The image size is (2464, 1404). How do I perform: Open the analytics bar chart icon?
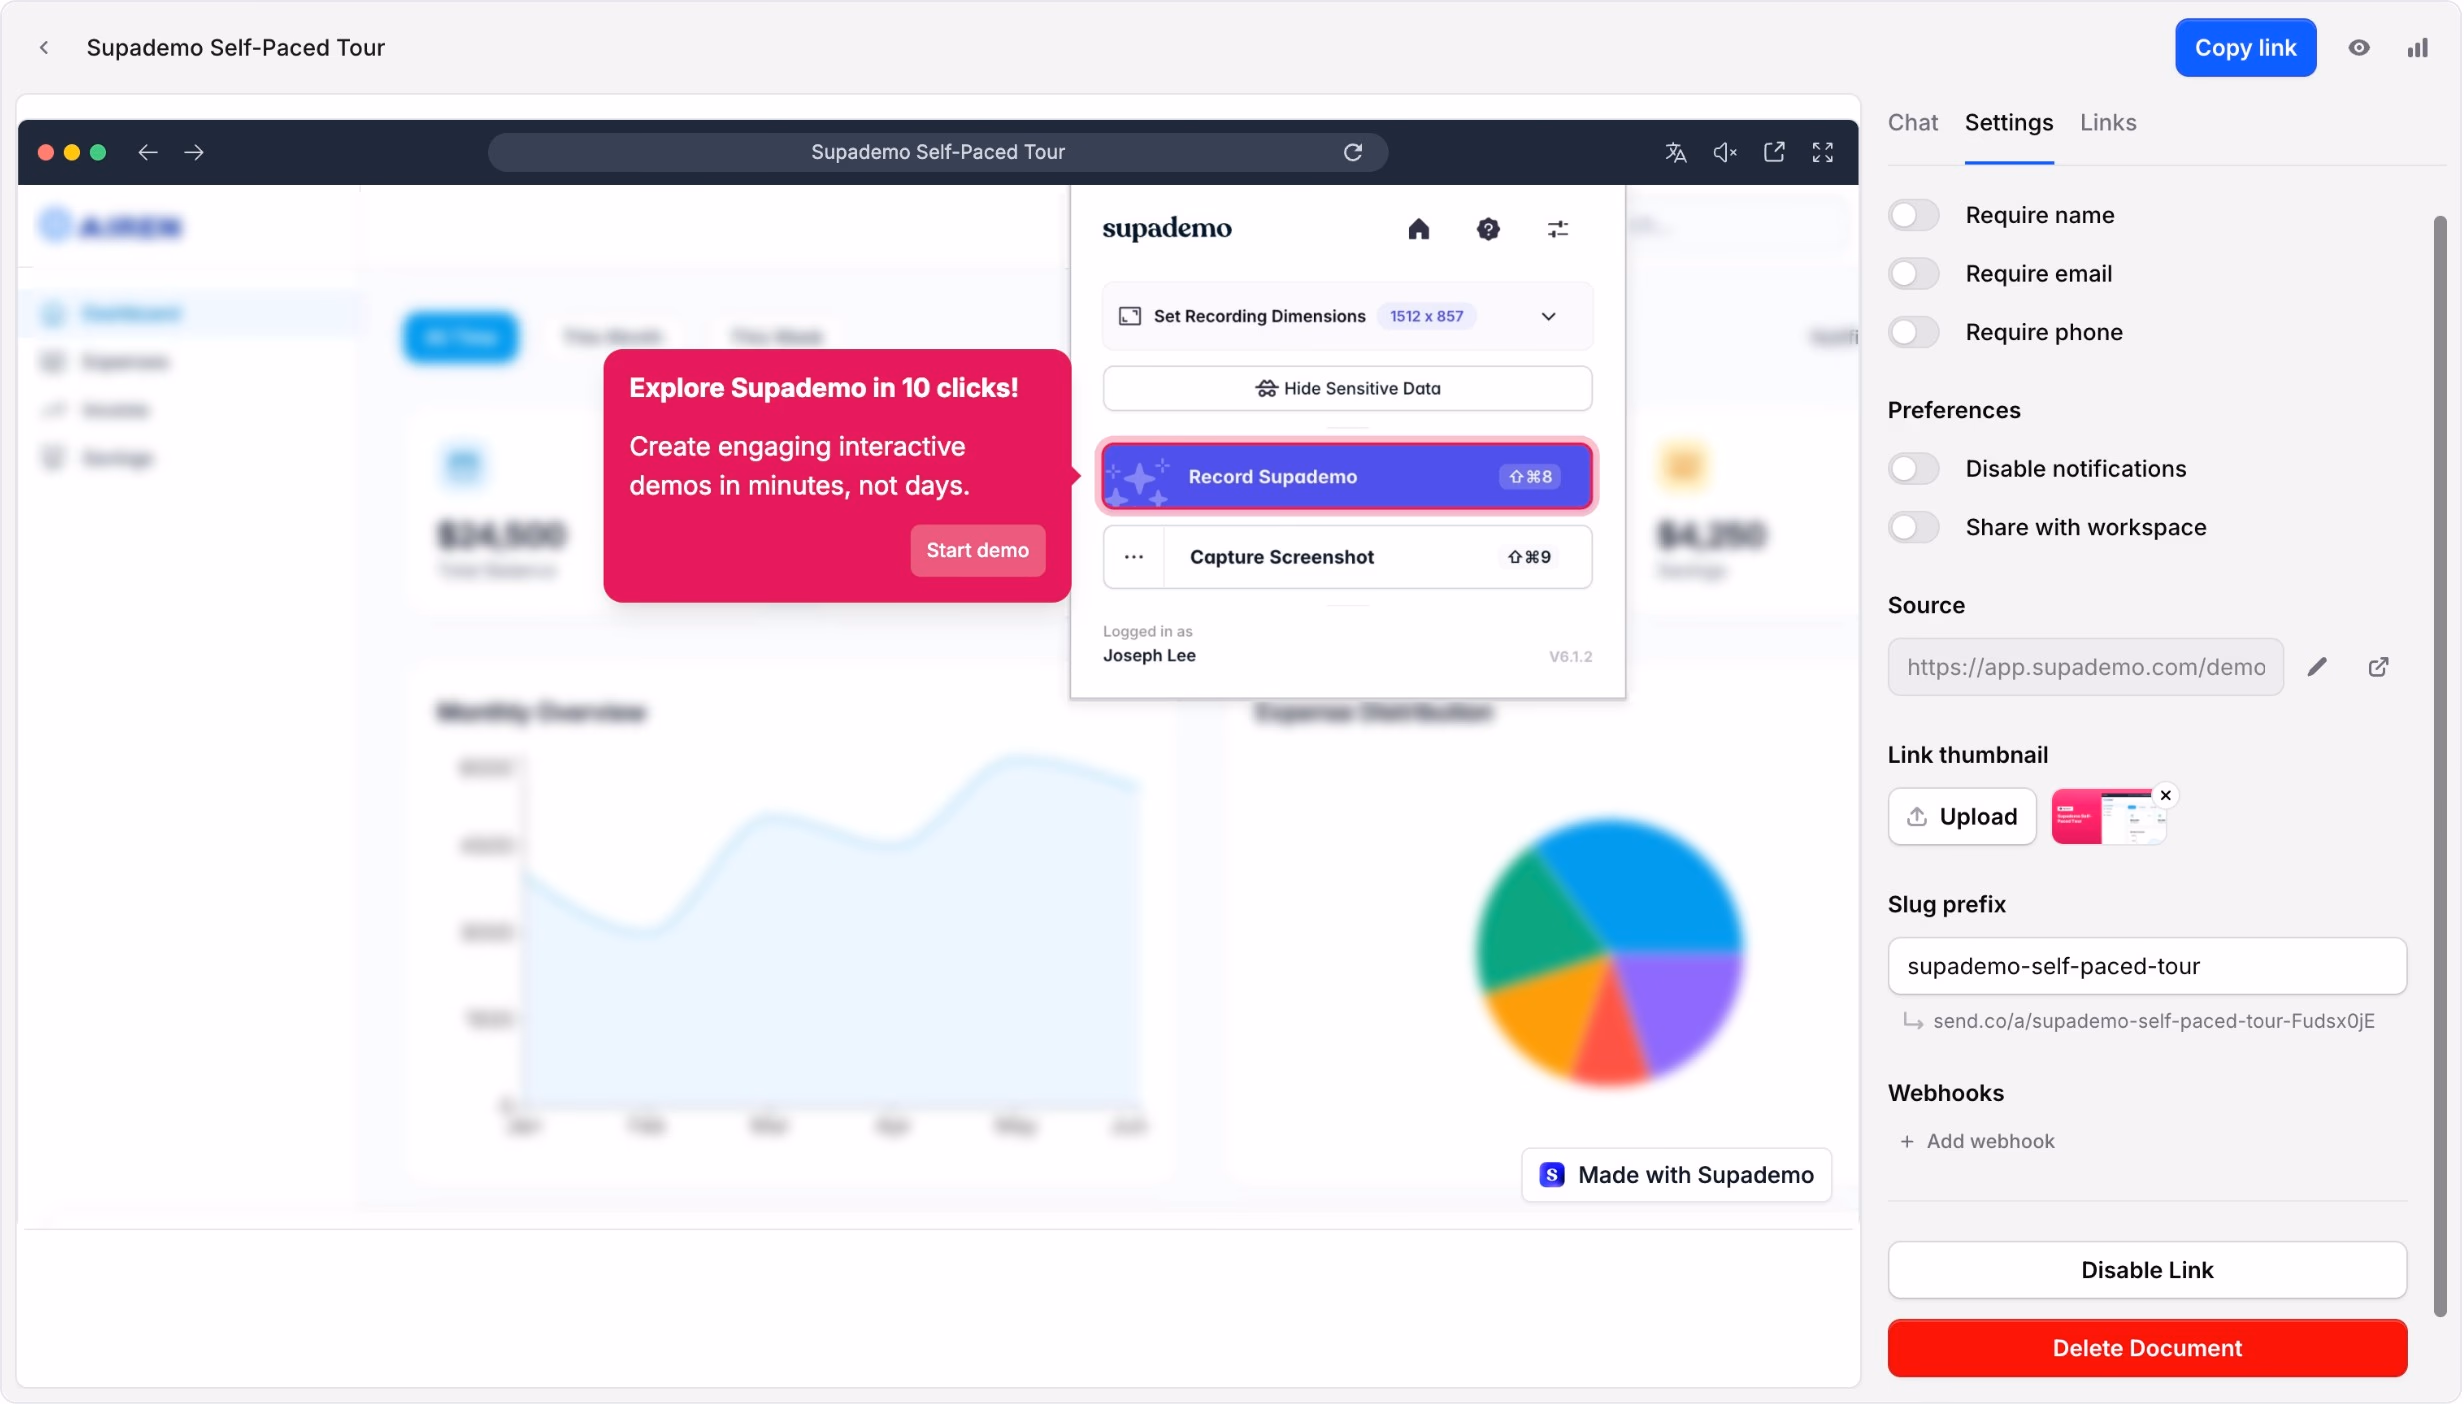(x=2418, y=48)
